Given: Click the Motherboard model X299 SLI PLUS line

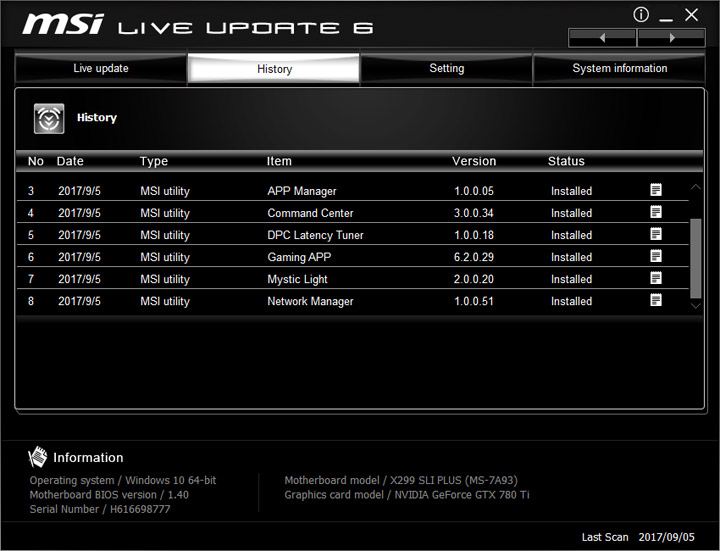Looking at the screenshot, I should (x=401, y=480).
